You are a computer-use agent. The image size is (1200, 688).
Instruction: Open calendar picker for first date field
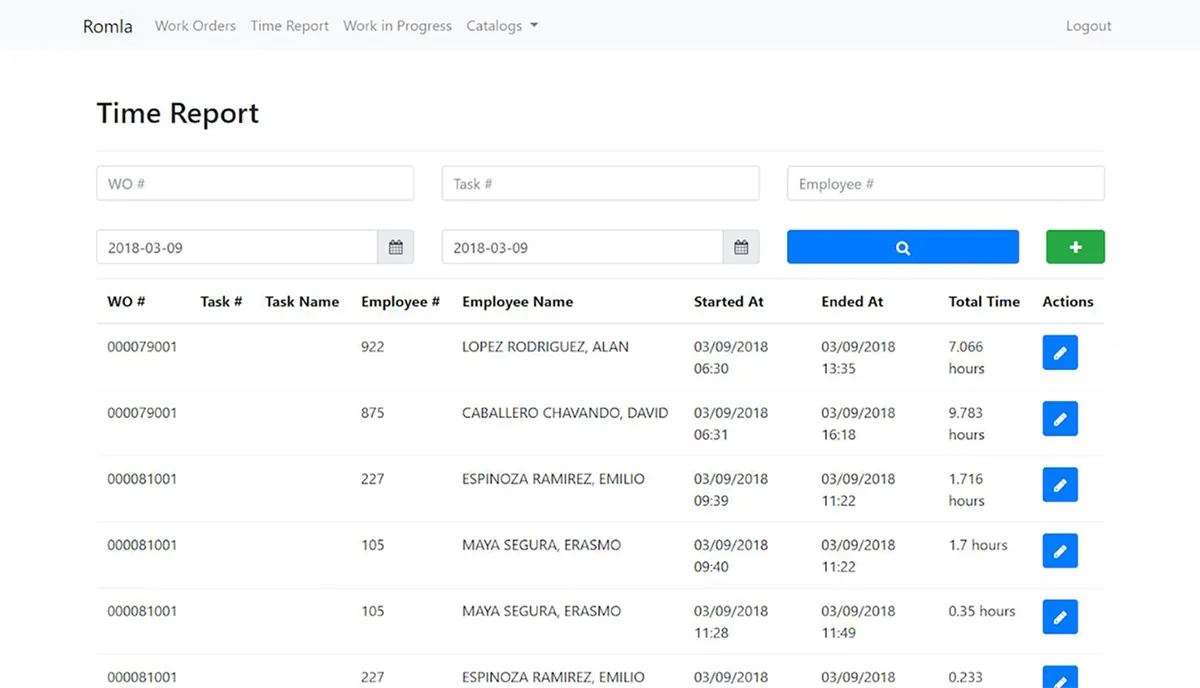tap(395, 247)
